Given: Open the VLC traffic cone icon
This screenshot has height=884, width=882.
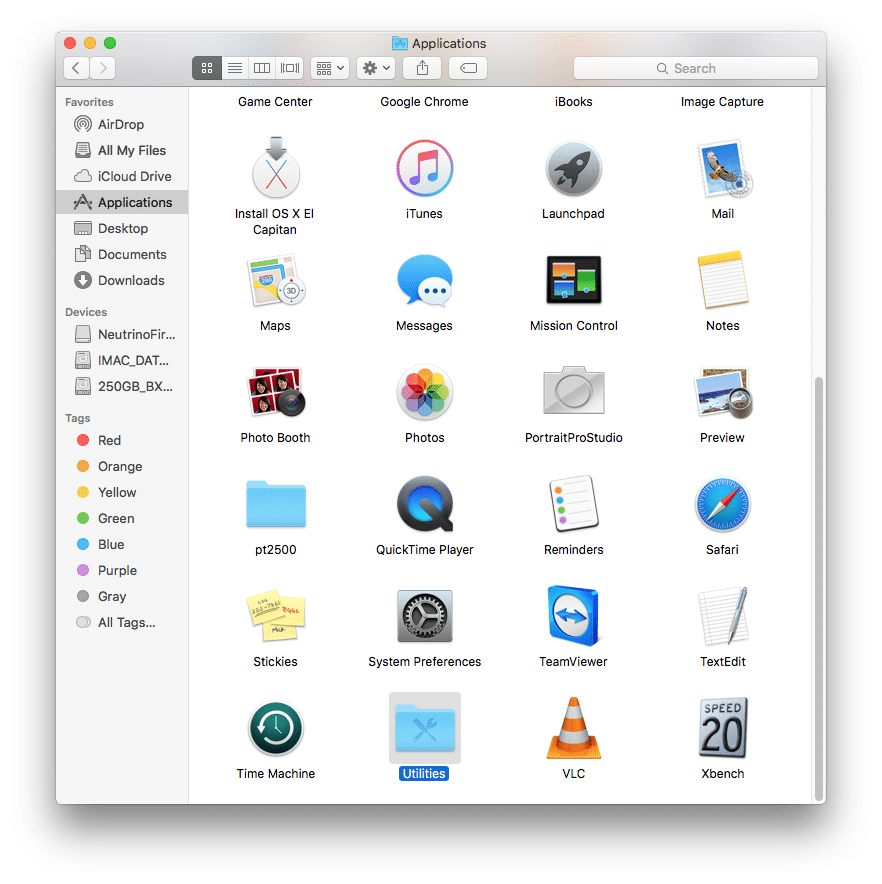Looking at the screenshot, I should pos(573,729).
